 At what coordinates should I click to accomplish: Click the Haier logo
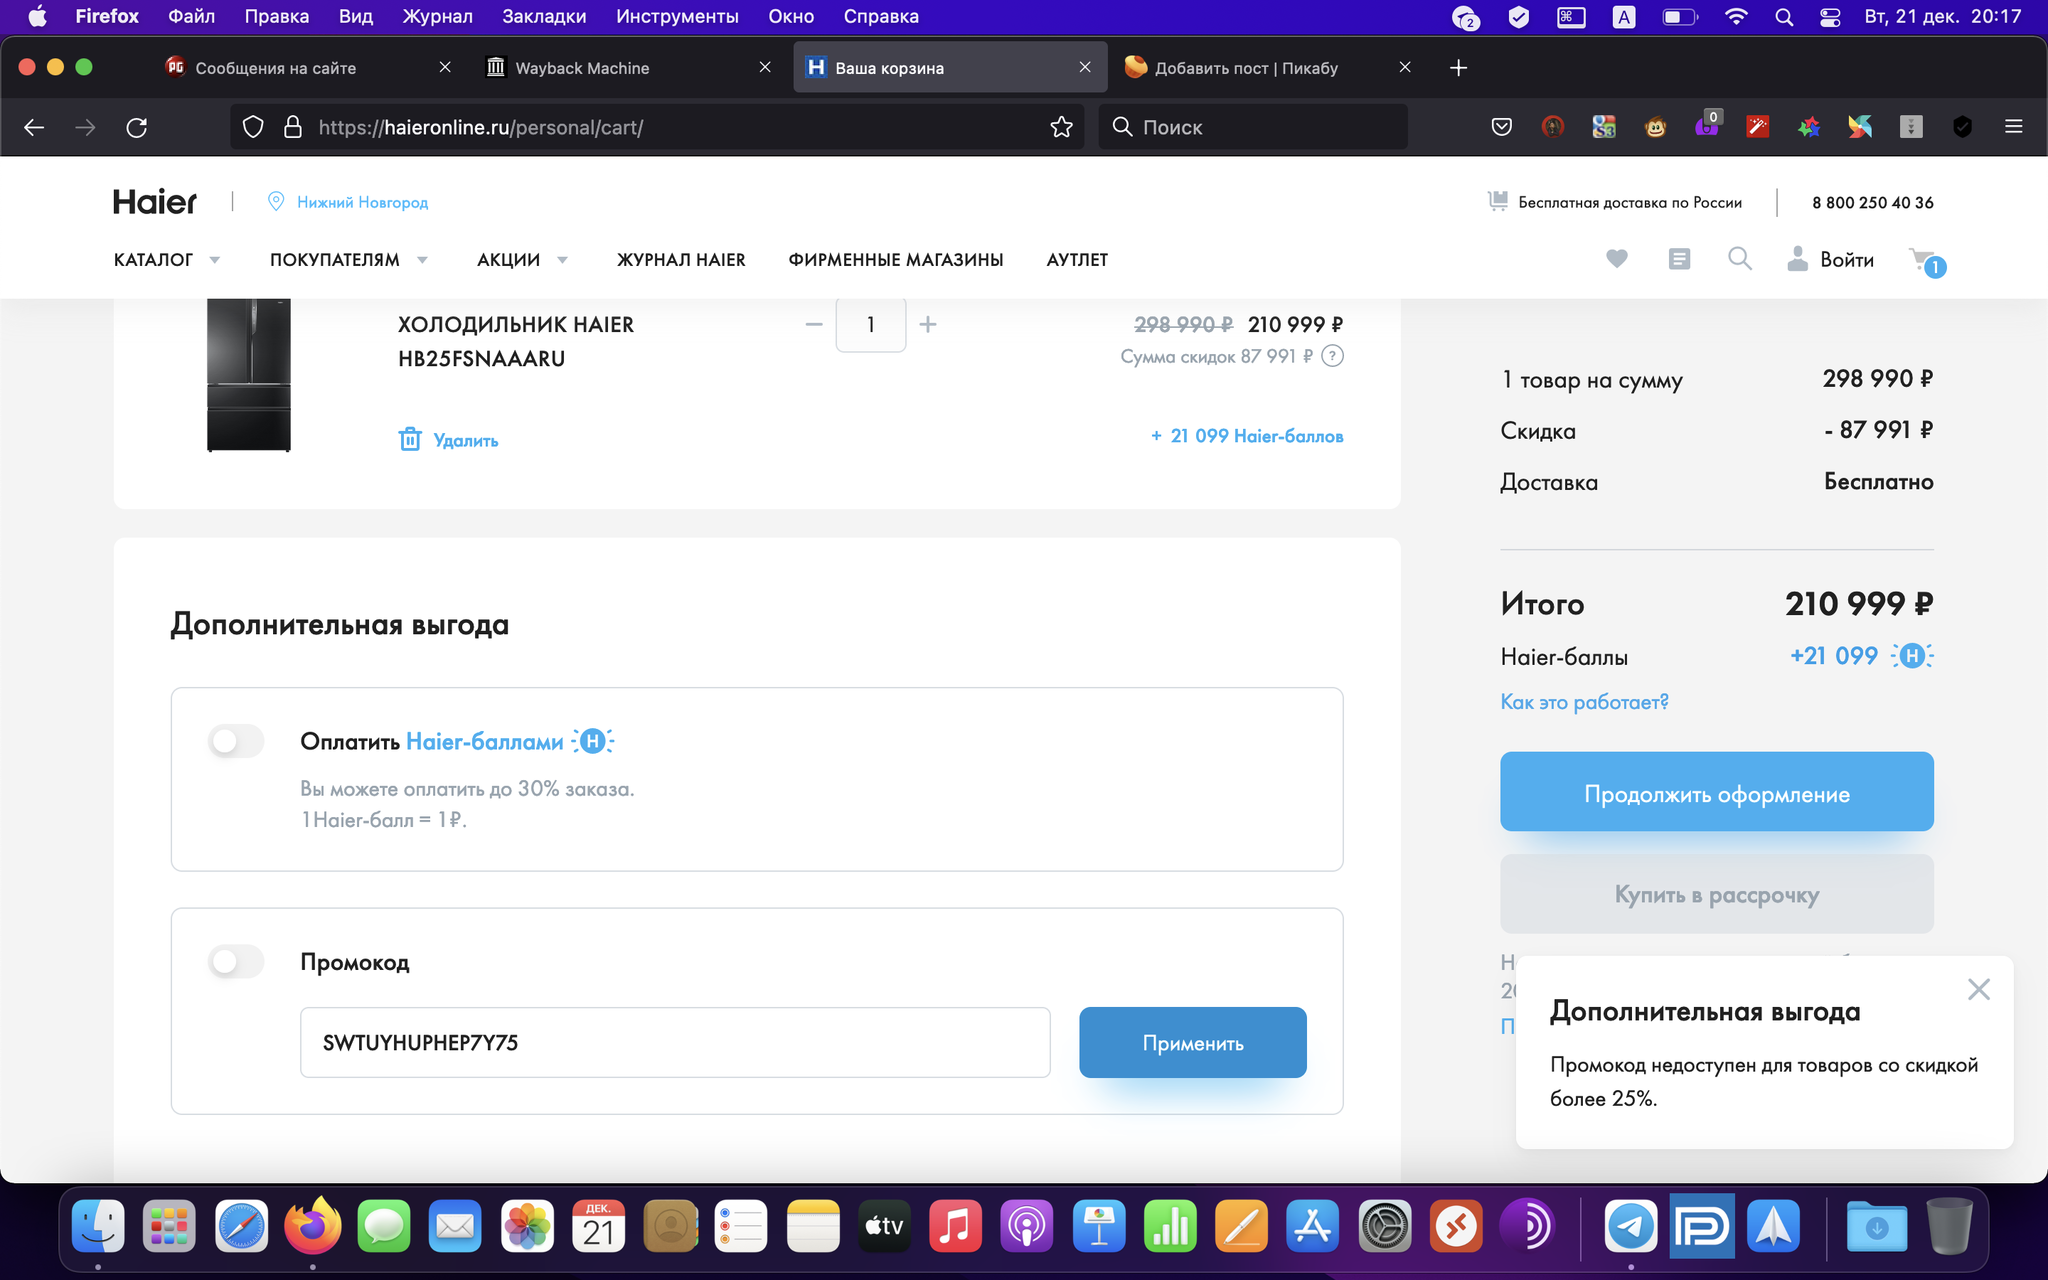pyautogui.click(x=155, y=202)
